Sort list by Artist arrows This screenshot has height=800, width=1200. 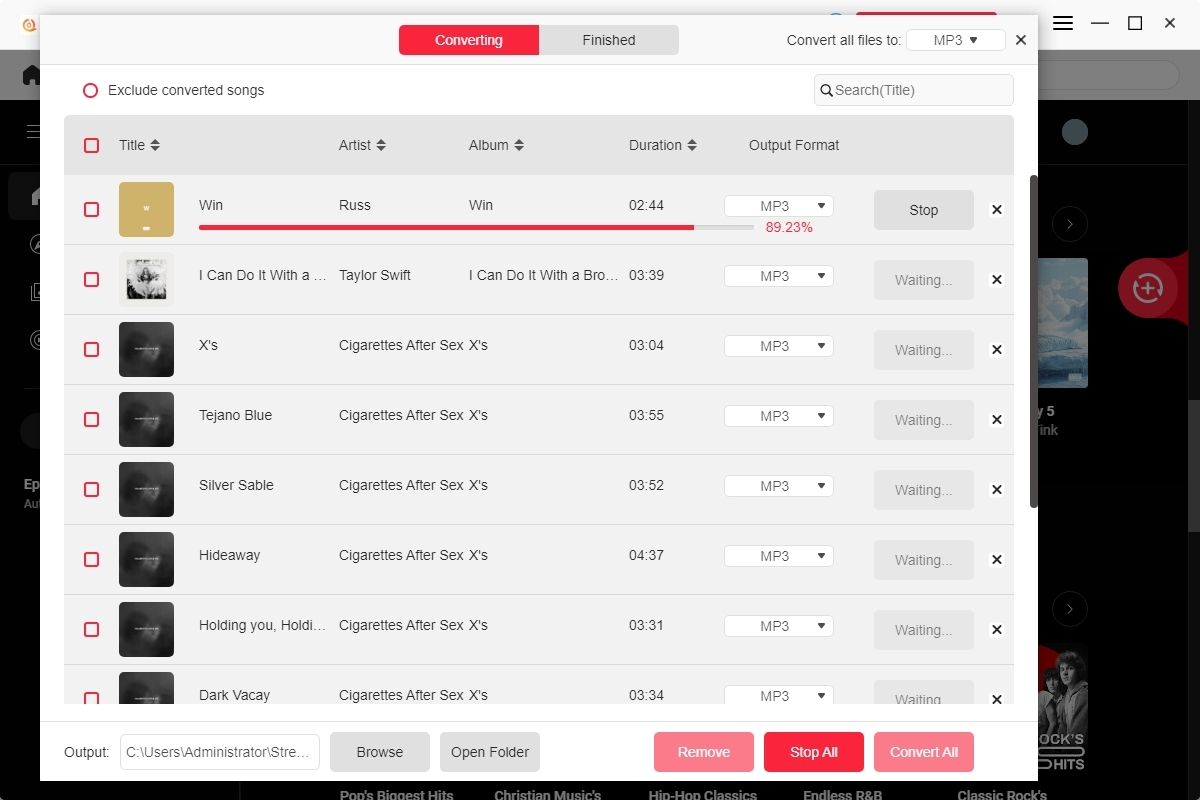pos(381,145)
